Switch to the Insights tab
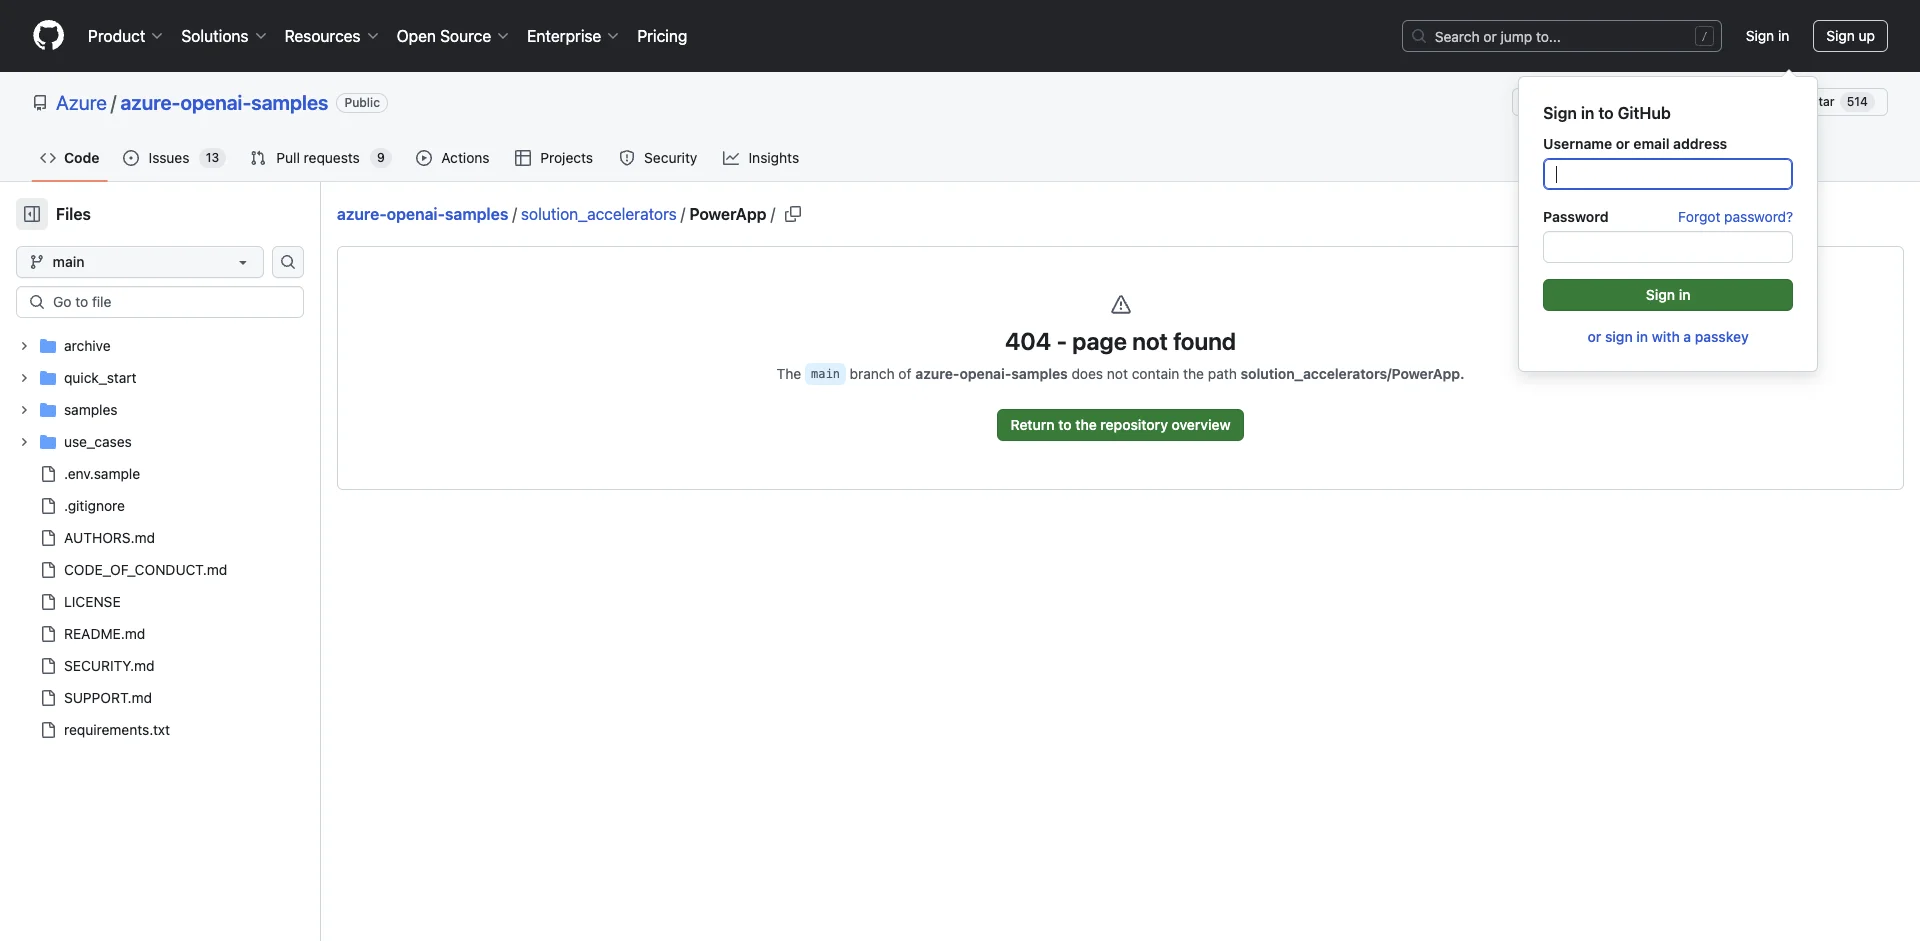 tap(761, 158)
